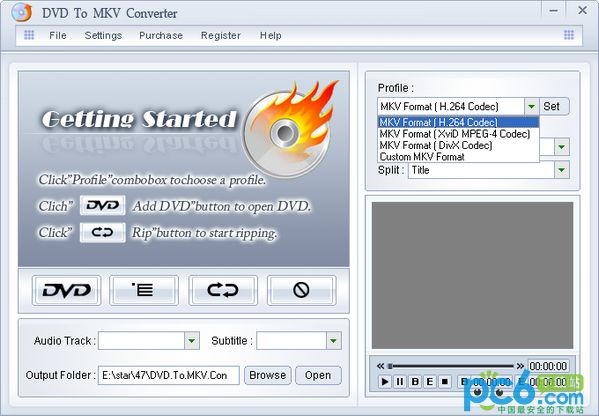The height and width of the screenshot is (416, 599).
Task: Click the grid icon at menu bar right
Action: tap(569, 35)
